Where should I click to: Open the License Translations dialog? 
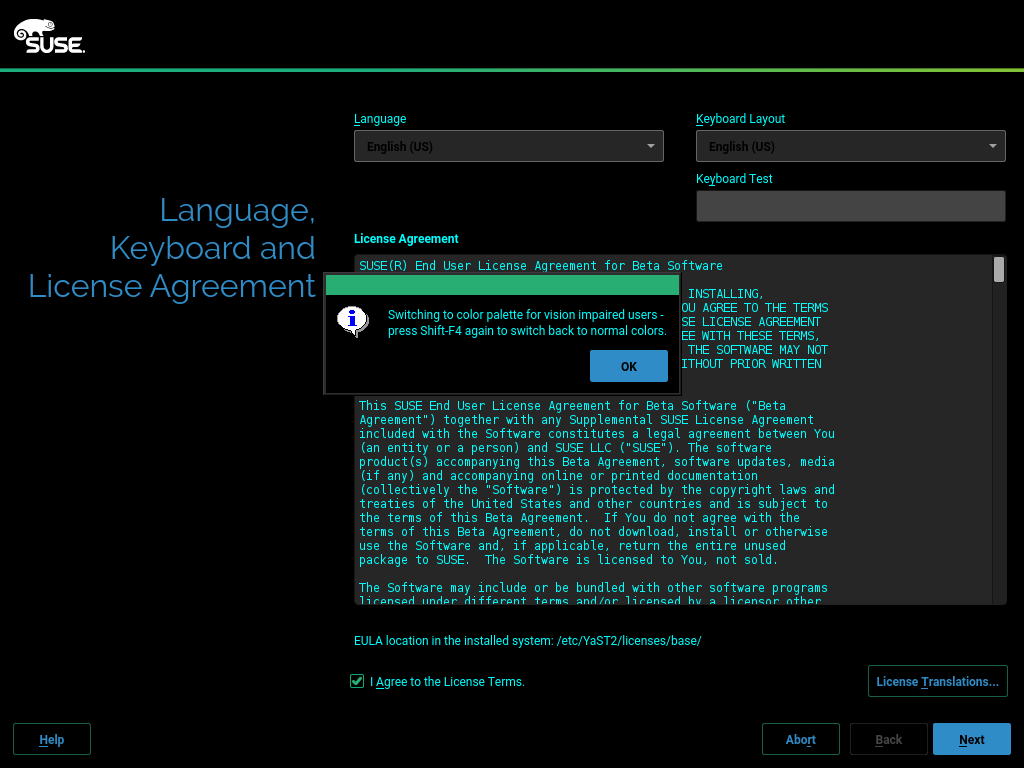[937, 681]
